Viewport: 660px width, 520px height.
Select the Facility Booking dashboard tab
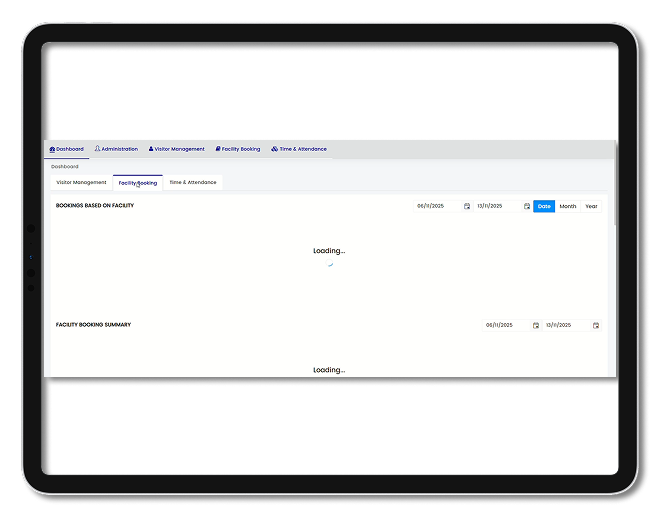tap(138, 183)
